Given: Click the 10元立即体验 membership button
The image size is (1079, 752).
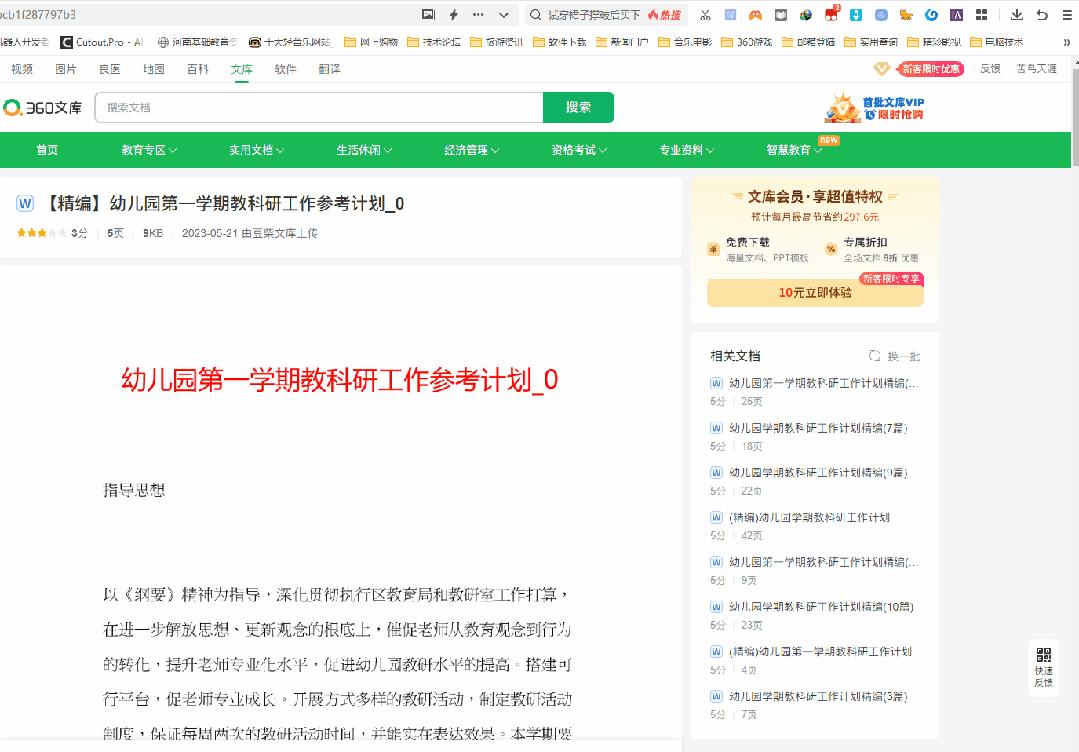Looking at the screenshot, I should [x=814, y=292].
